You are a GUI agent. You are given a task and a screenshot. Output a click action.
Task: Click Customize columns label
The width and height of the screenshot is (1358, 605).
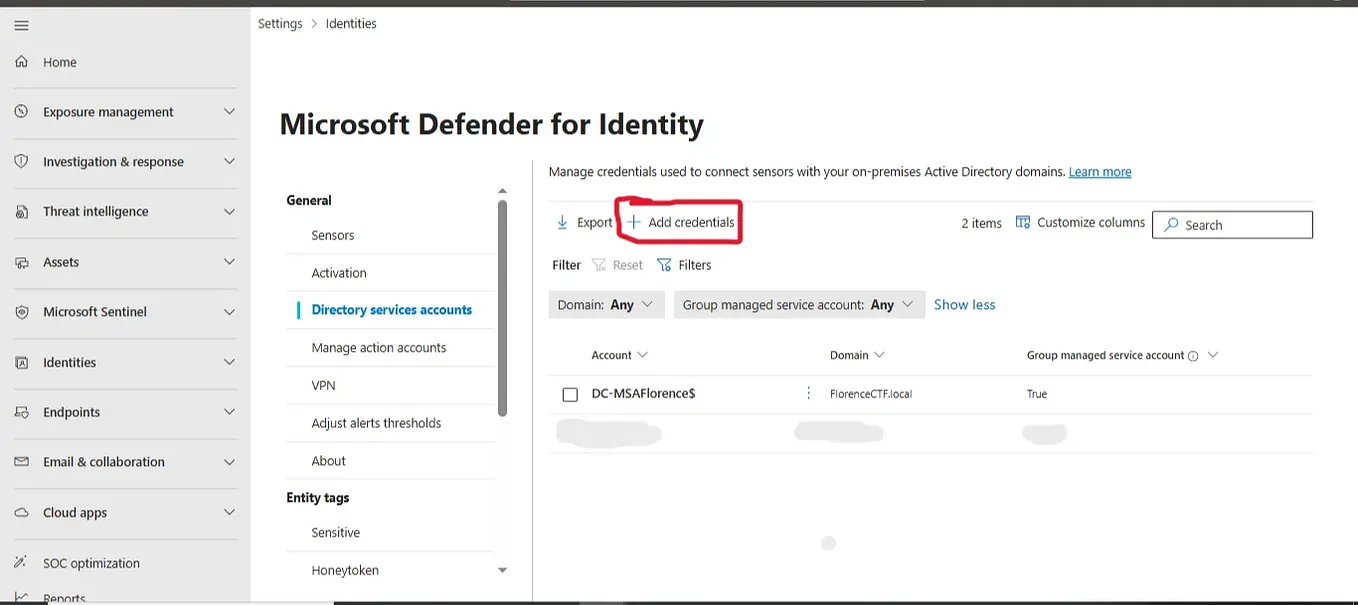(1091, 222)
